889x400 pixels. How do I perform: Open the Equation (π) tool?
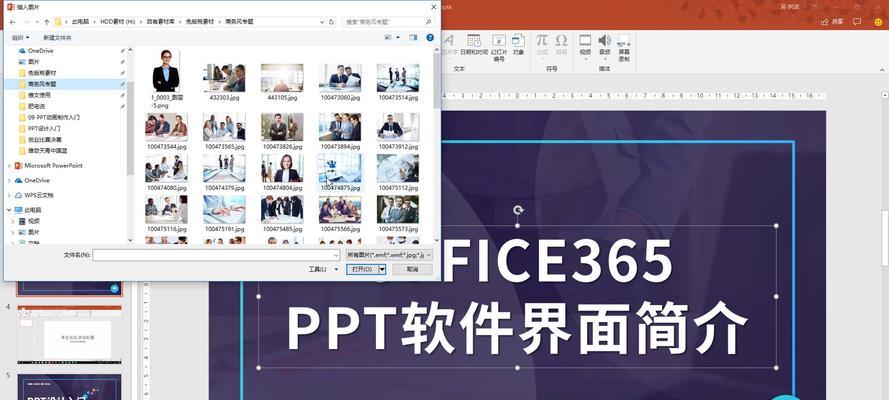542,44
